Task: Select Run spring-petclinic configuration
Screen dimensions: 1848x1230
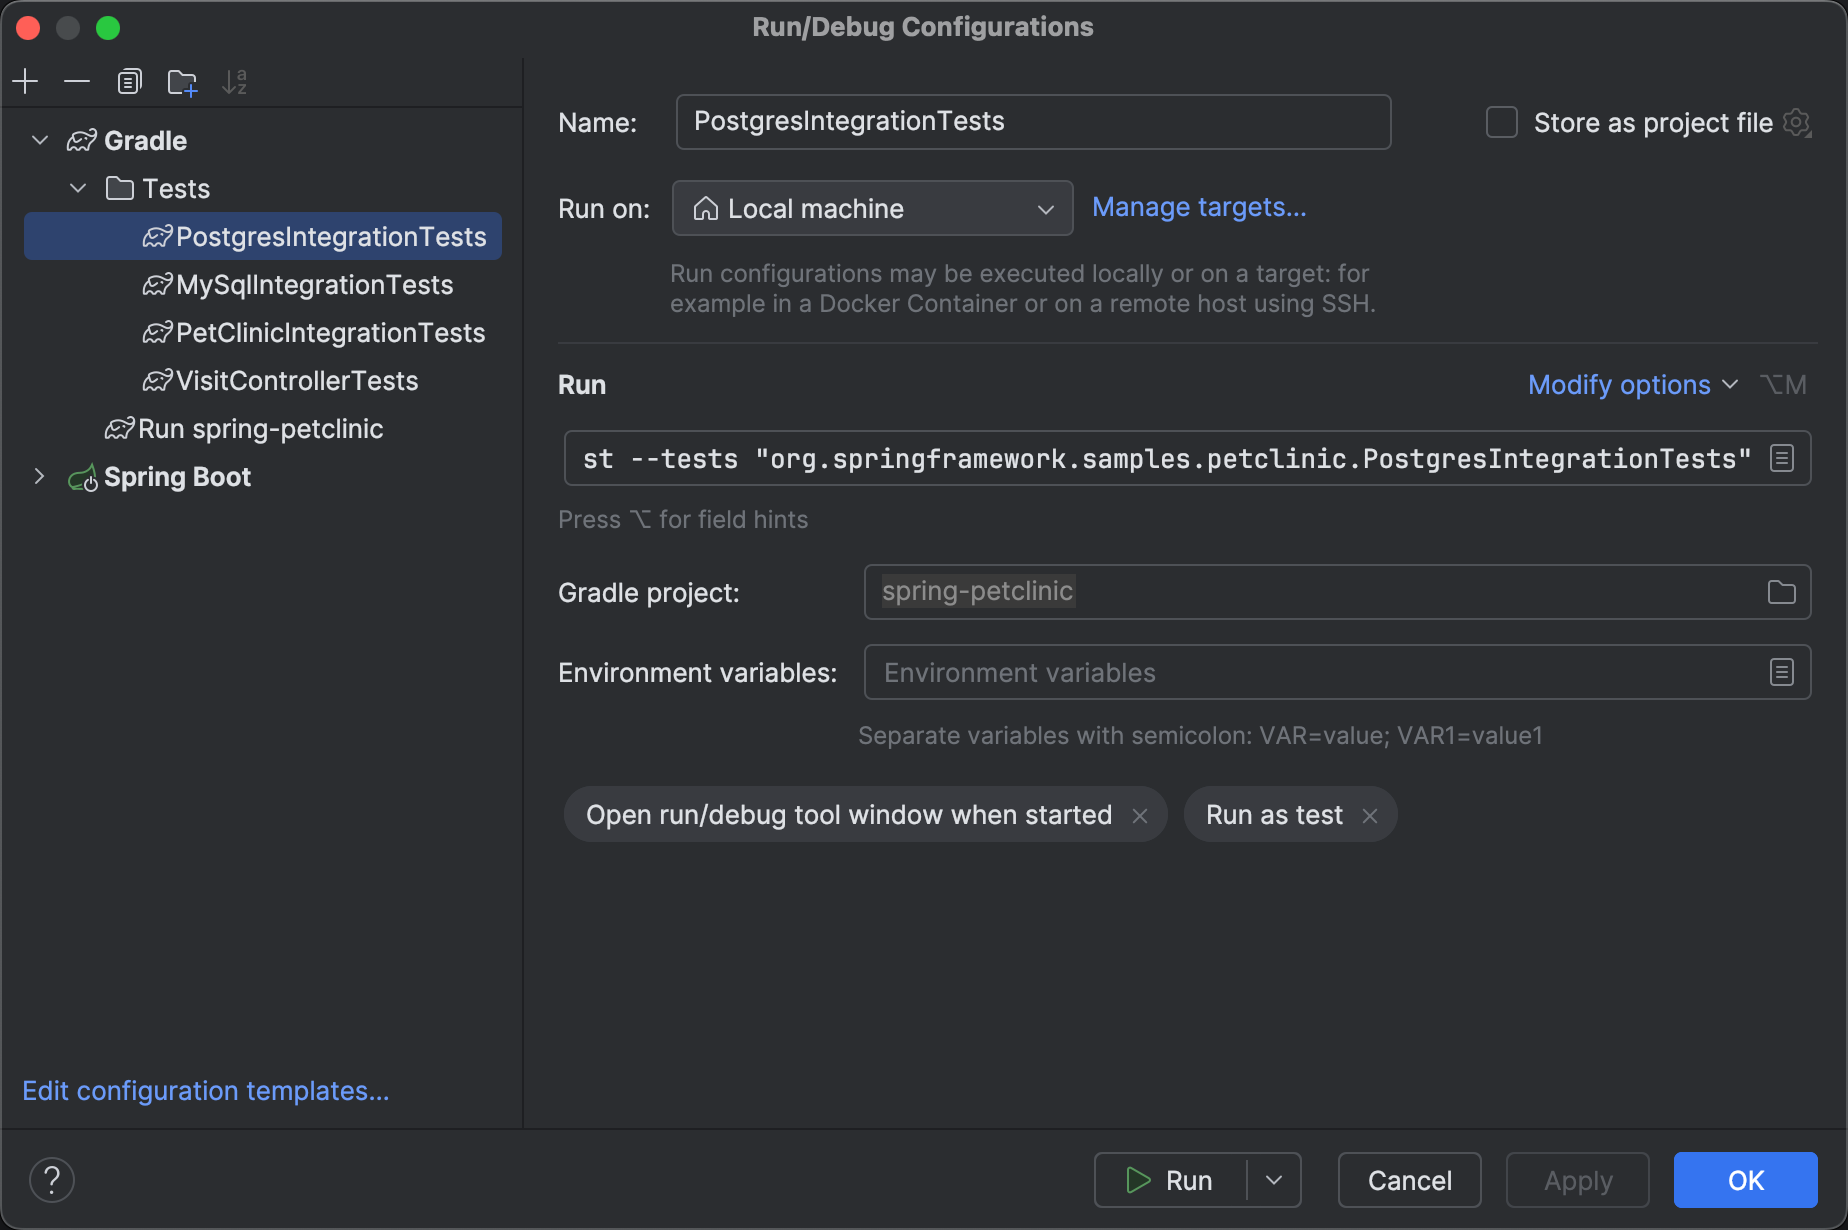Action: (x=260, y=429)
